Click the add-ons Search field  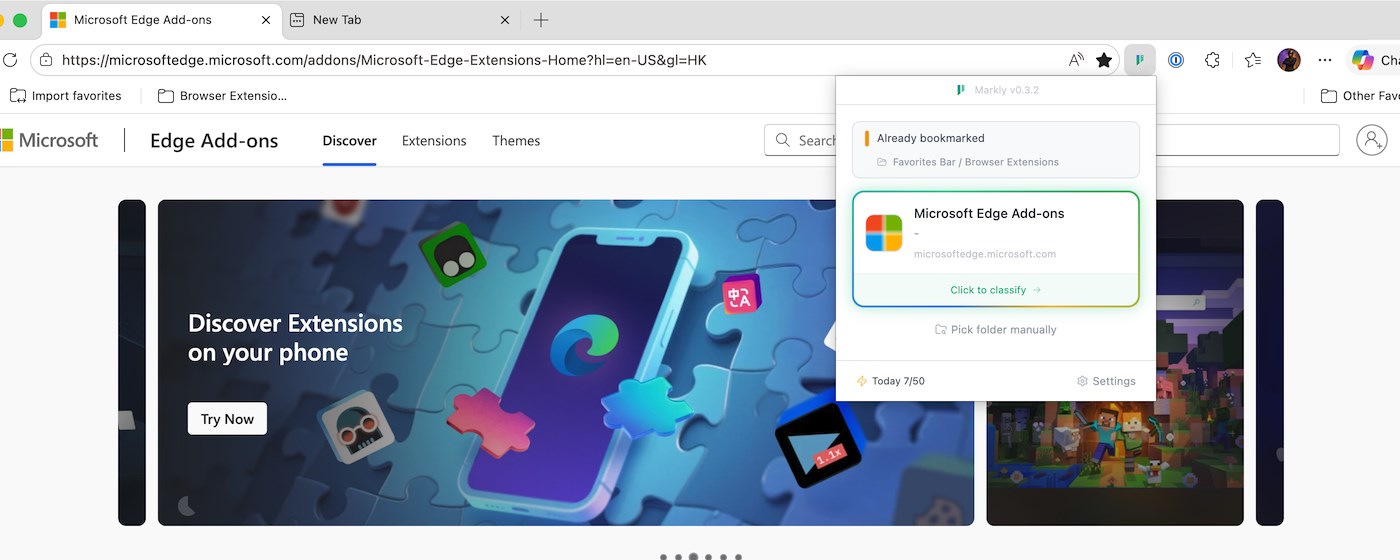[x=1052, y=140]
